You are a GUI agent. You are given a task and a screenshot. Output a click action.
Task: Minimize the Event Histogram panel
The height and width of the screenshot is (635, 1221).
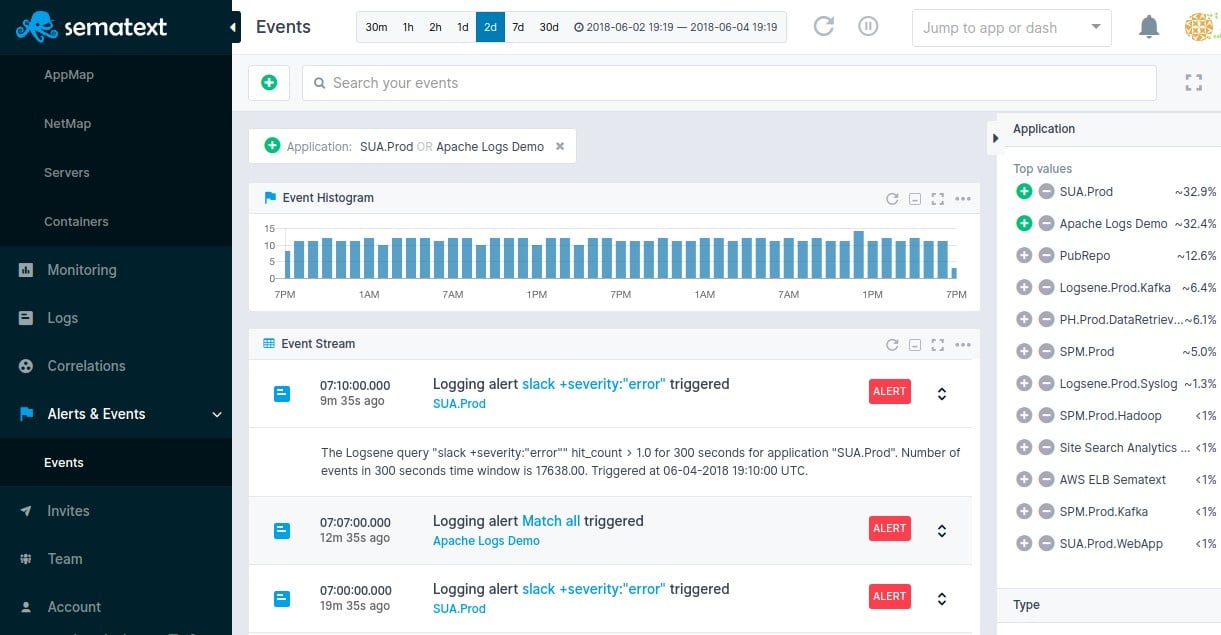click(914, 199)
